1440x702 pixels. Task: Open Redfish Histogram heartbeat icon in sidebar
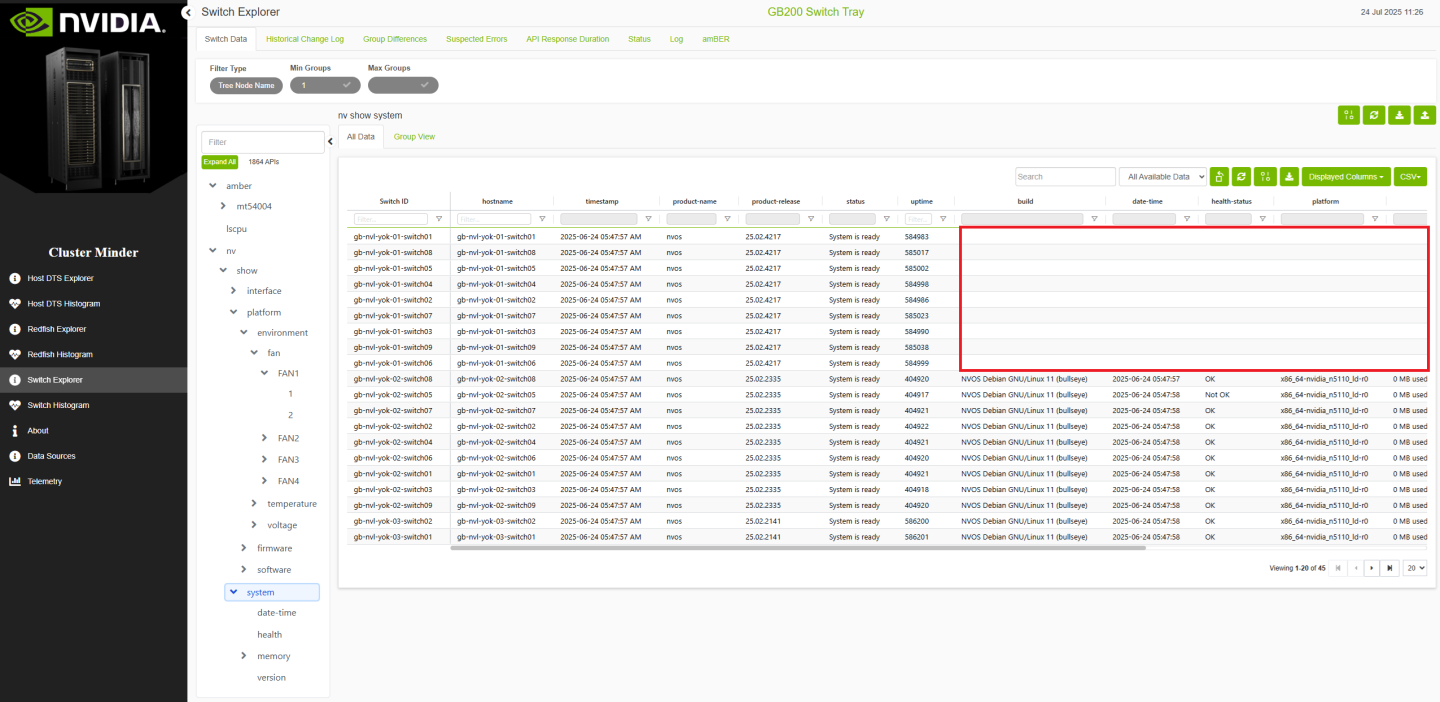pyautogui.click(x=15, y=354)
